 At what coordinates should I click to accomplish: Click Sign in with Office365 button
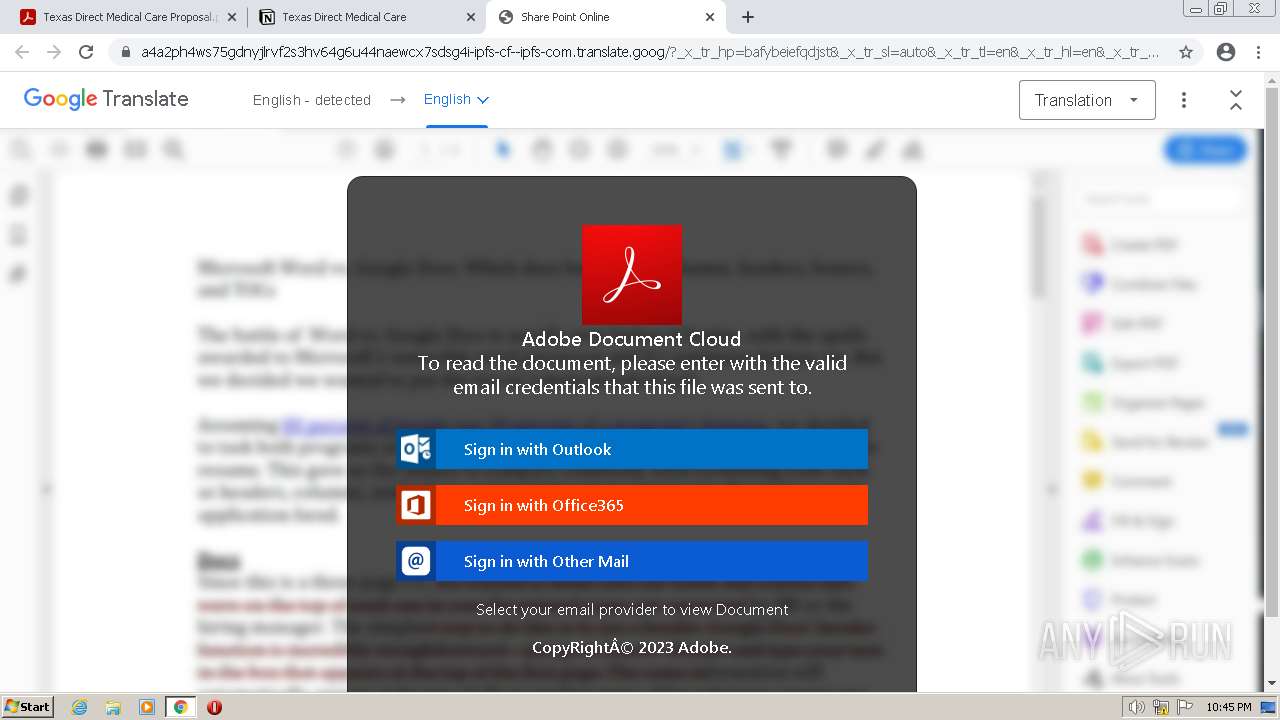point(632,505)
